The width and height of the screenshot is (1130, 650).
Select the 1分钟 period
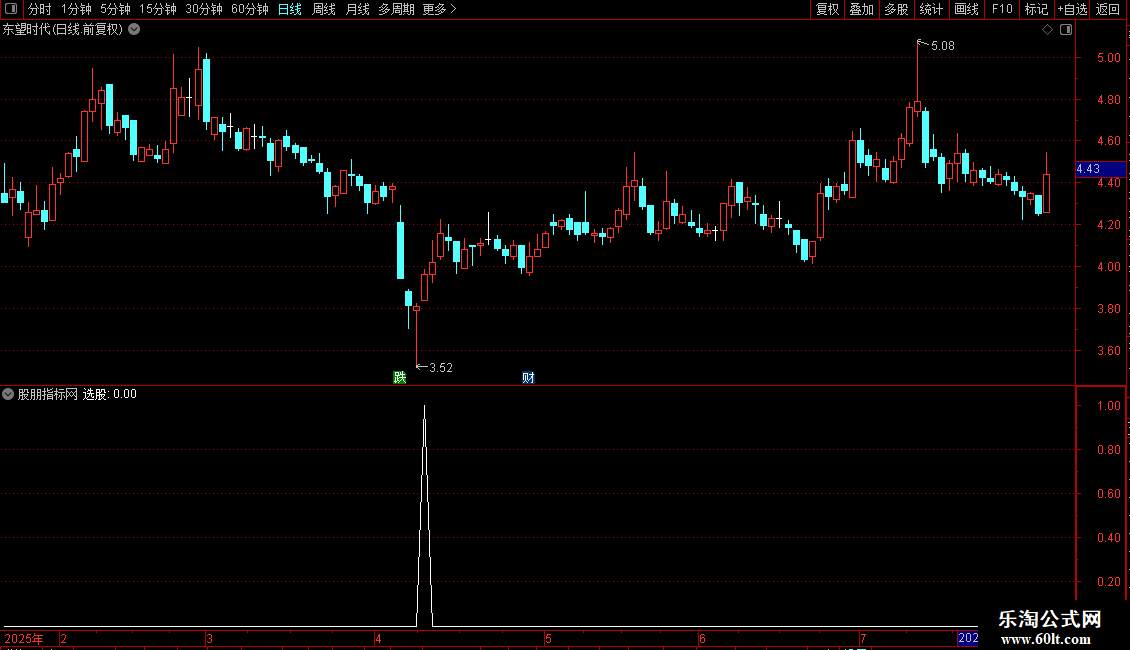pos(76,9)
